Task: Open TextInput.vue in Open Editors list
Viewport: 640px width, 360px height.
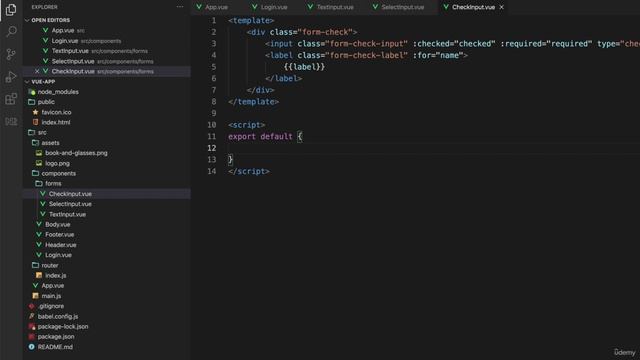Action: [x=70, y=51]
